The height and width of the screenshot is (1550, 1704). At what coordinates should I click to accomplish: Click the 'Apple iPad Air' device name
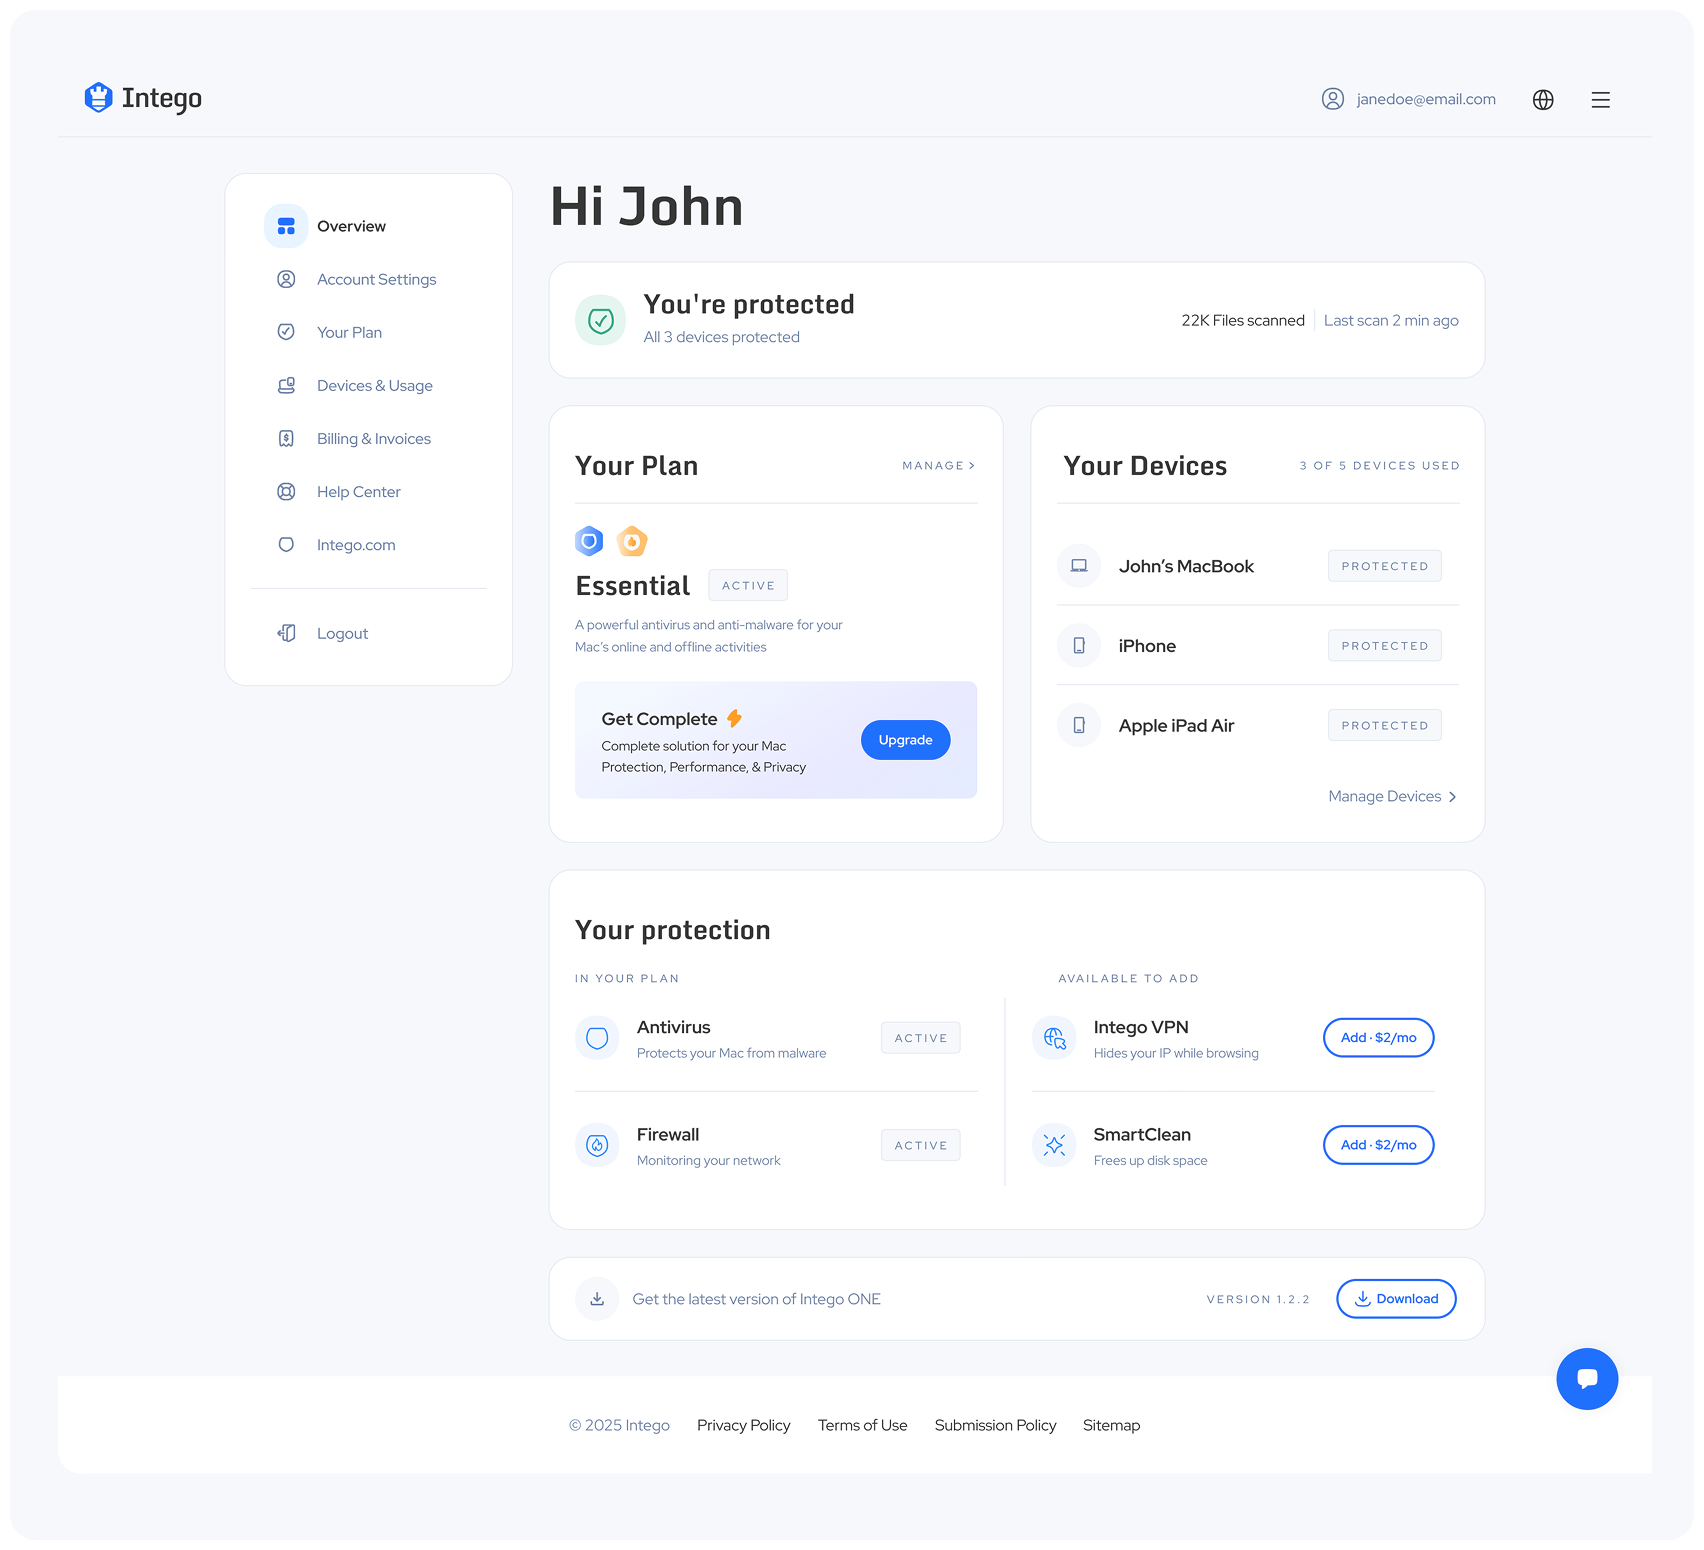(1176, 725)
